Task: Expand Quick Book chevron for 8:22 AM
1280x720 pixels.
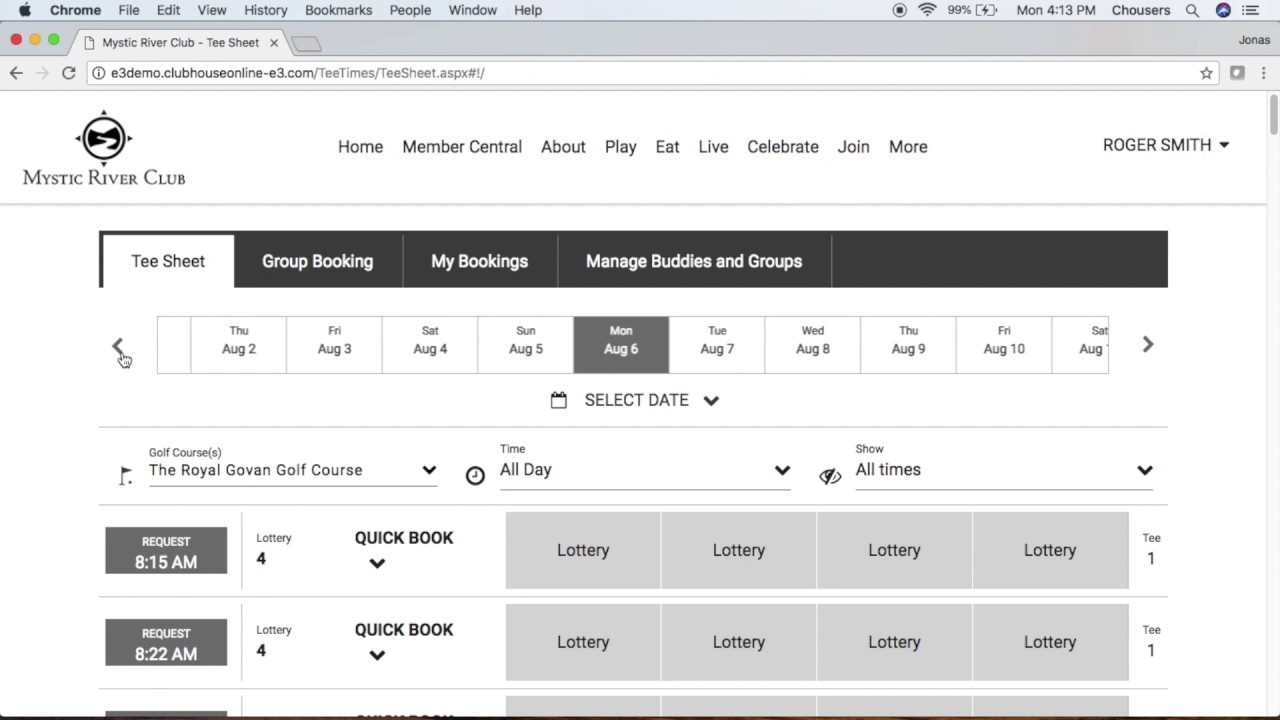Action: 377,655
